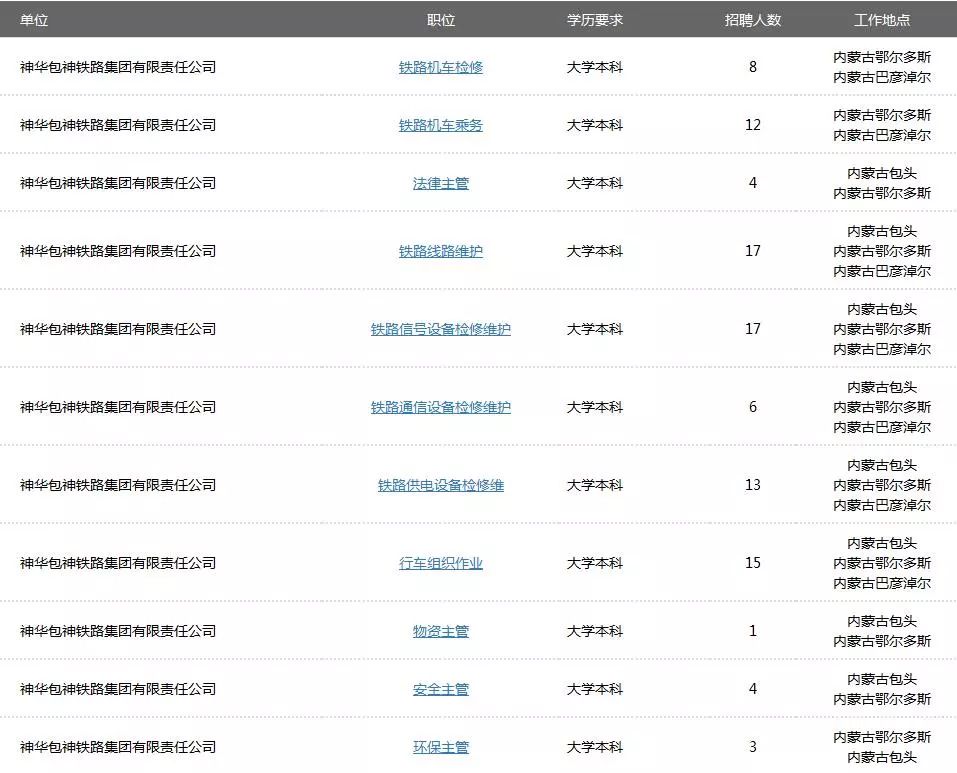Open the 铁路信号设备检修维护 job link
This screenshot has height=773, width=957.
tap(441, 329)
